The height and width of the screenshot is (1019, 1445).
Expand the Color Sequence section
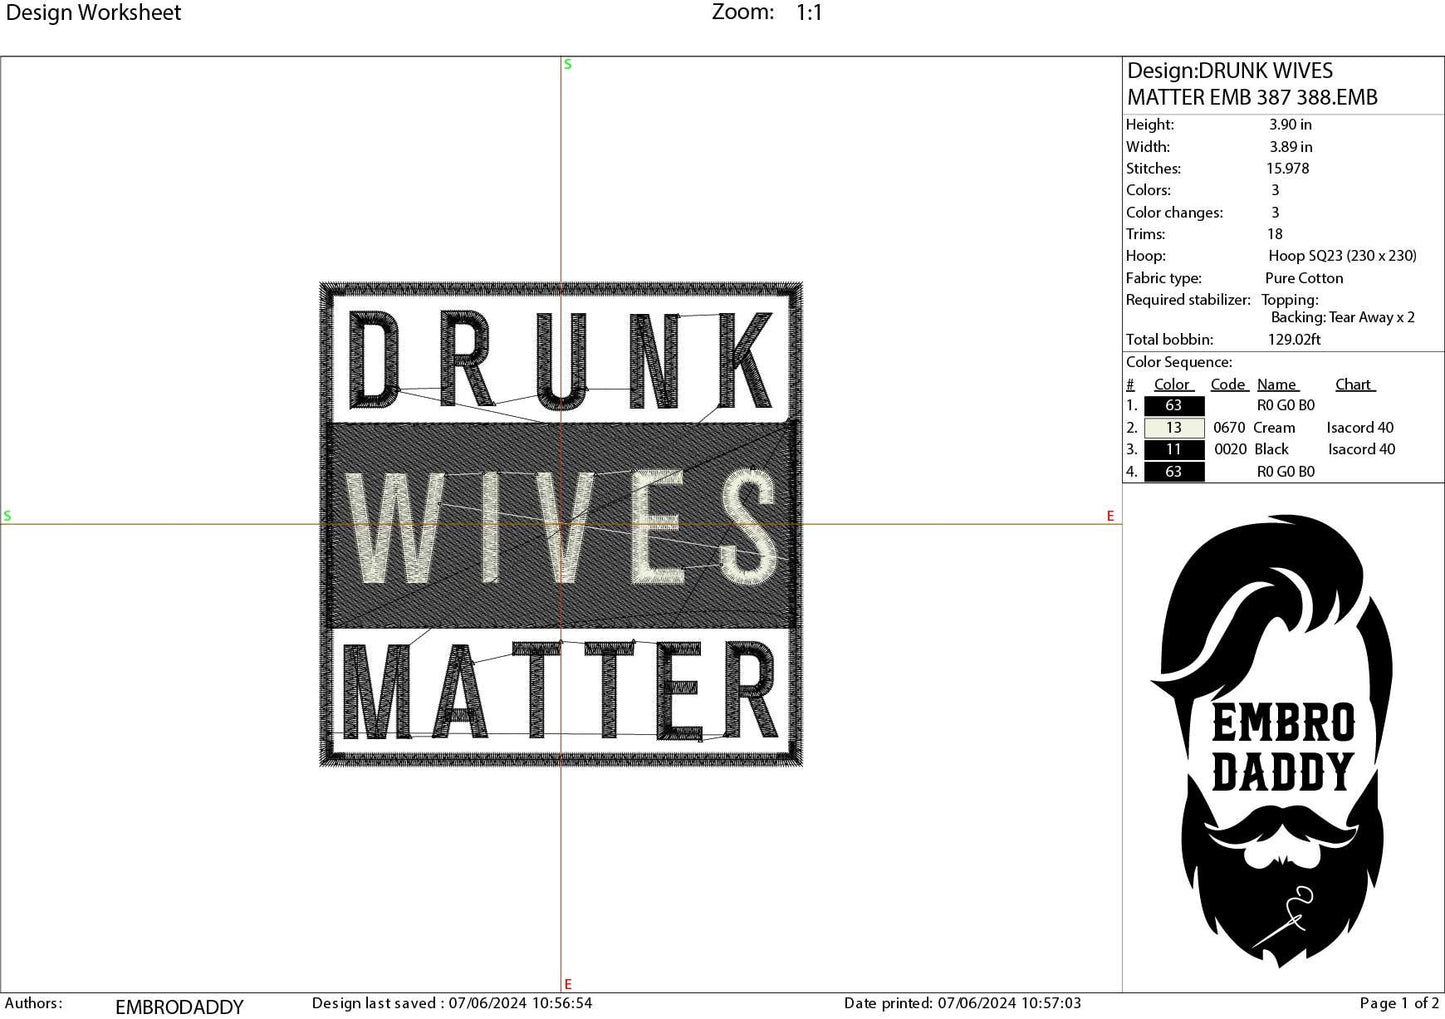1180,361
